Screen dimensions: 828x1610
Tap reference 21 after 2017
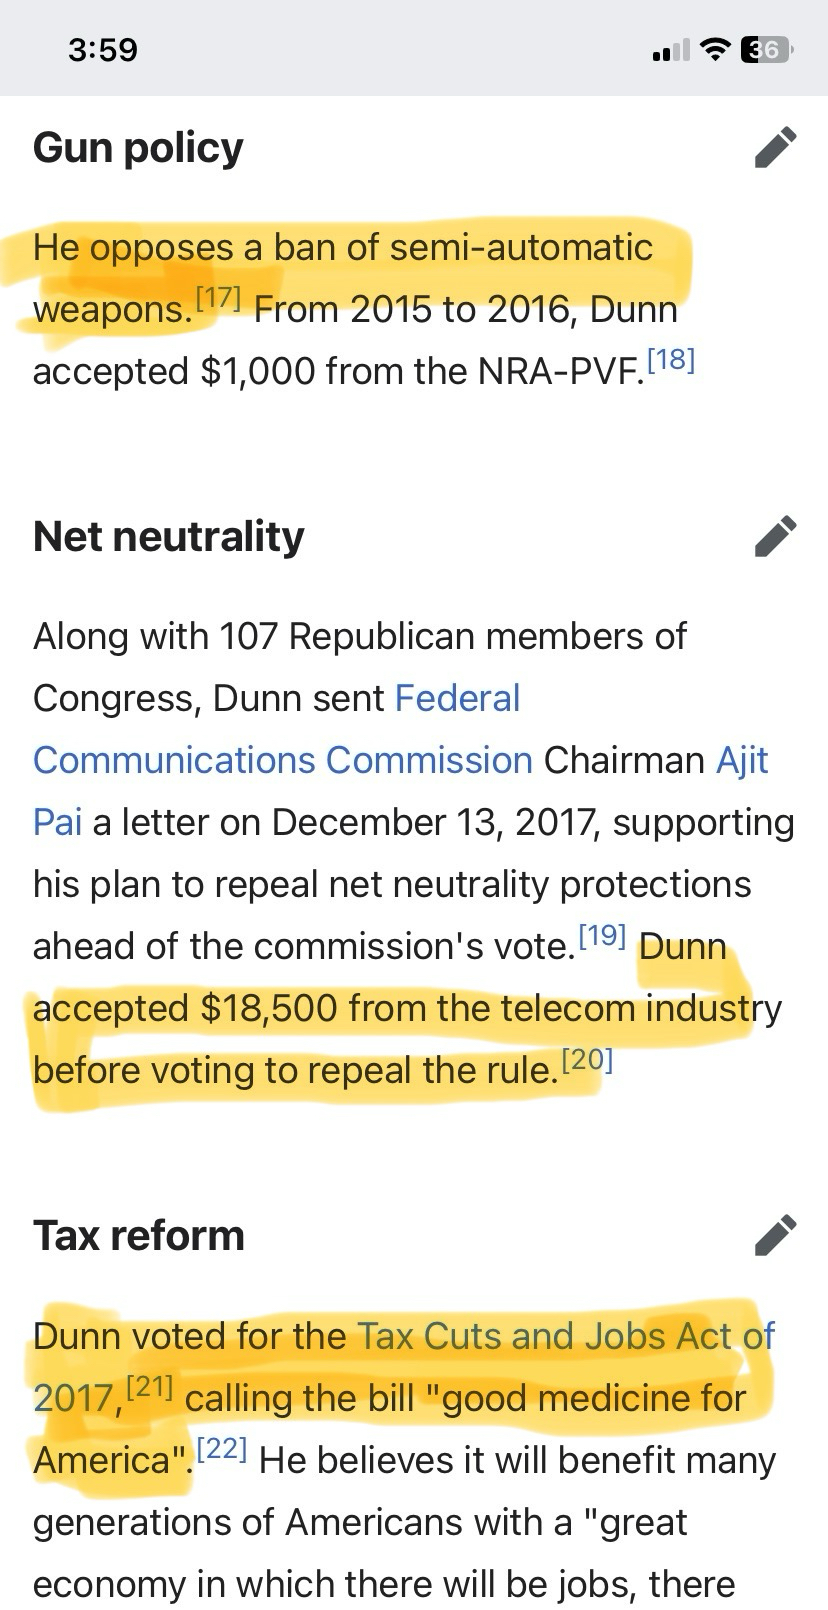click(150, 1388)
